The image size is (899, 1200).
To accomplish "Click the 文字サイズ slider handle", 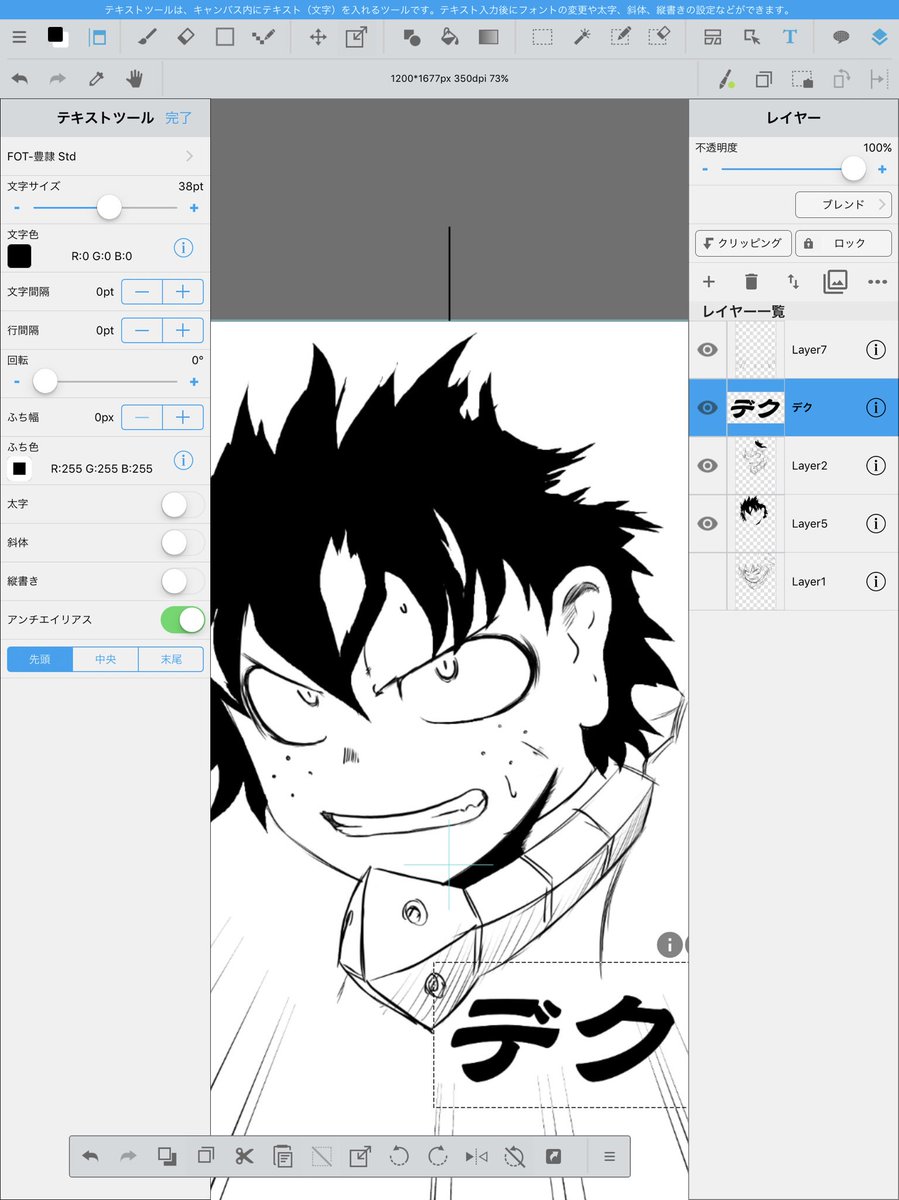I will pos(109,208).
